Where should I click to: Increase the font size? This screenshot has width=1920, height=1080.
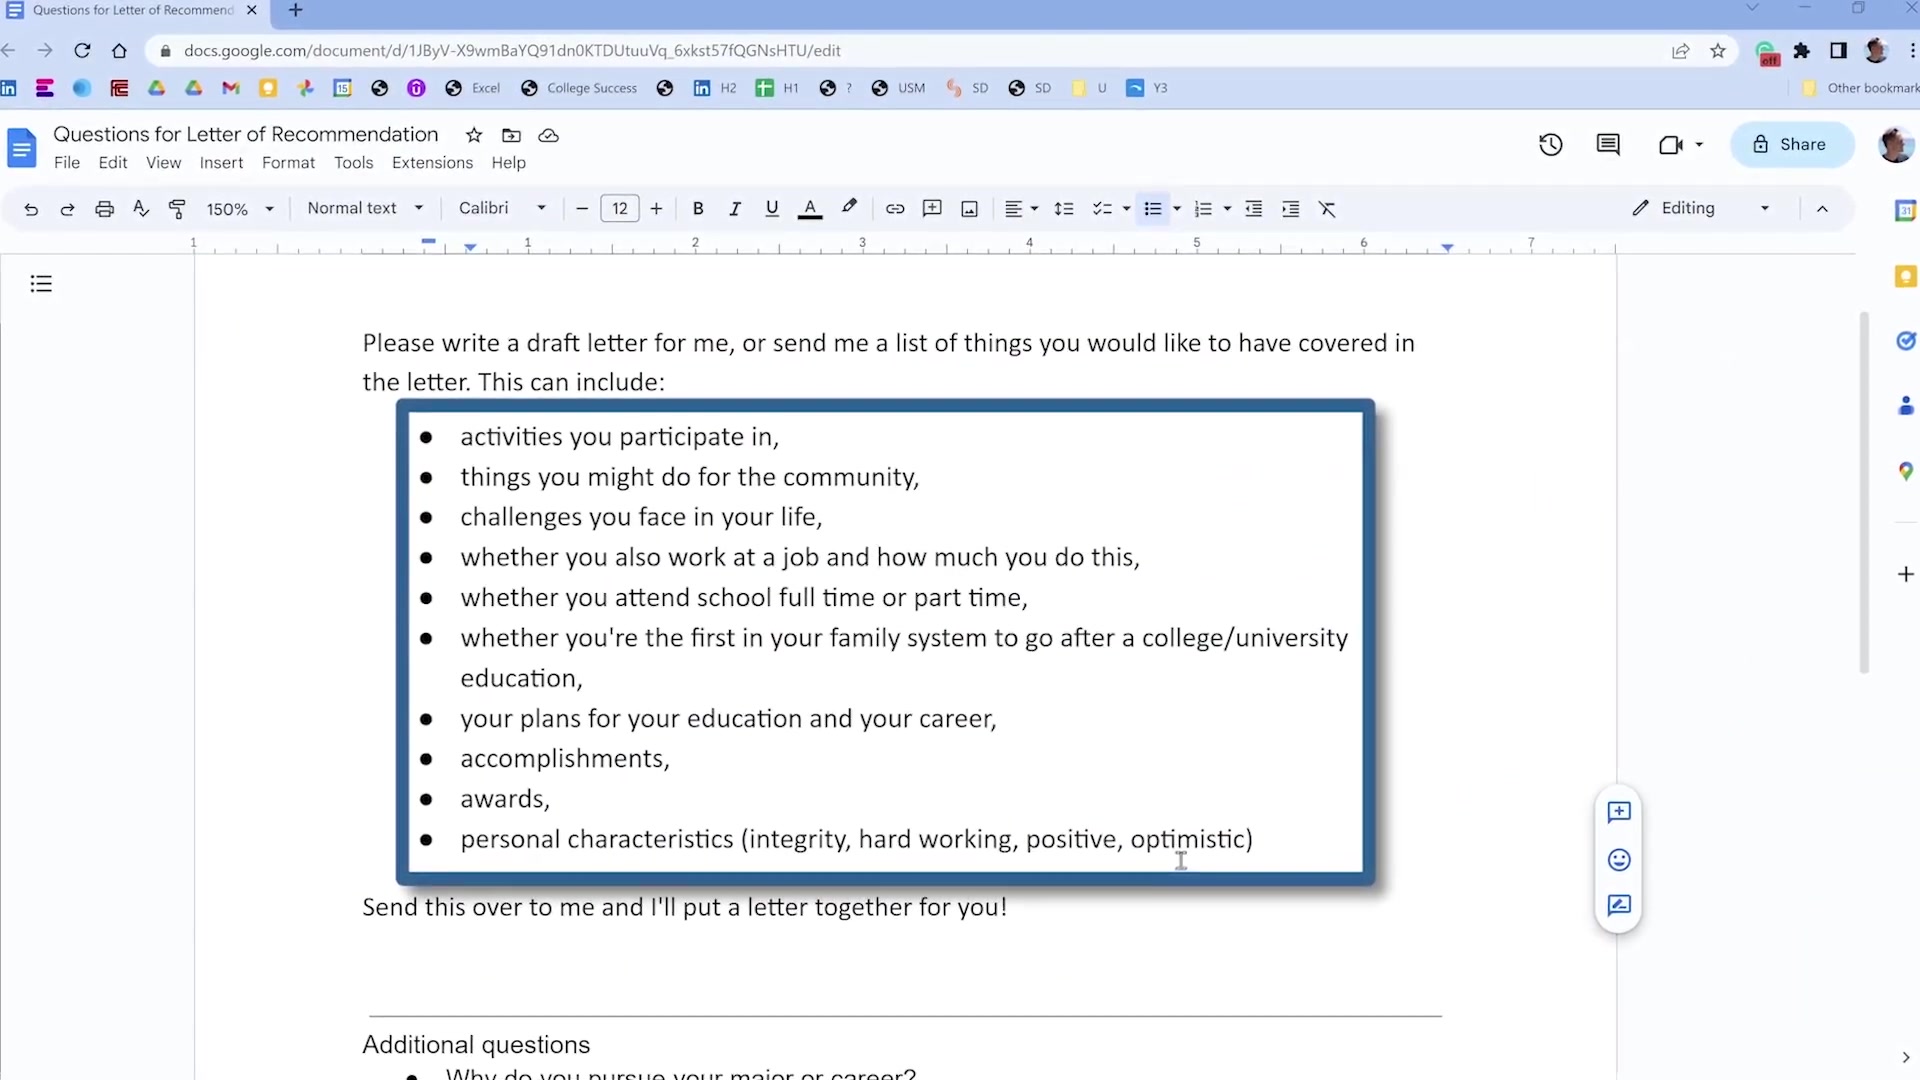click(656, 208)
